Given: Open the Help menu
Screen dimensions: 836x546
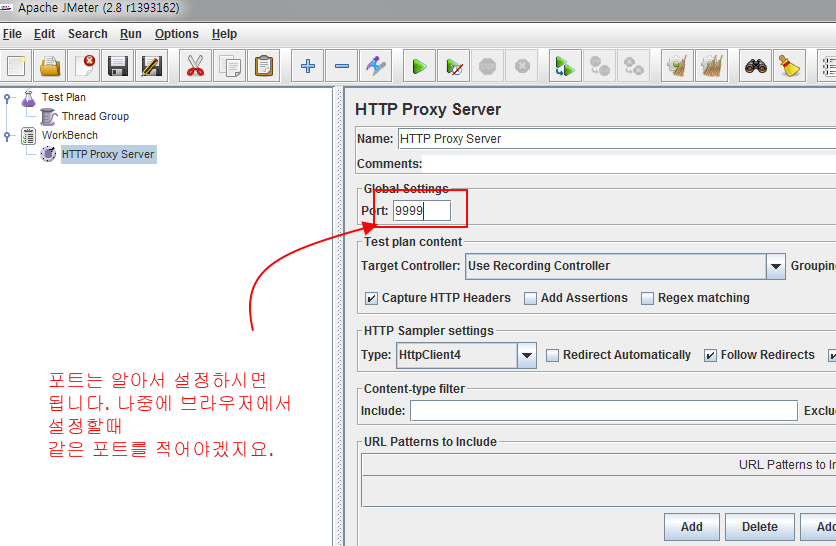Looking at the screenshot, I should click(224, 34).
